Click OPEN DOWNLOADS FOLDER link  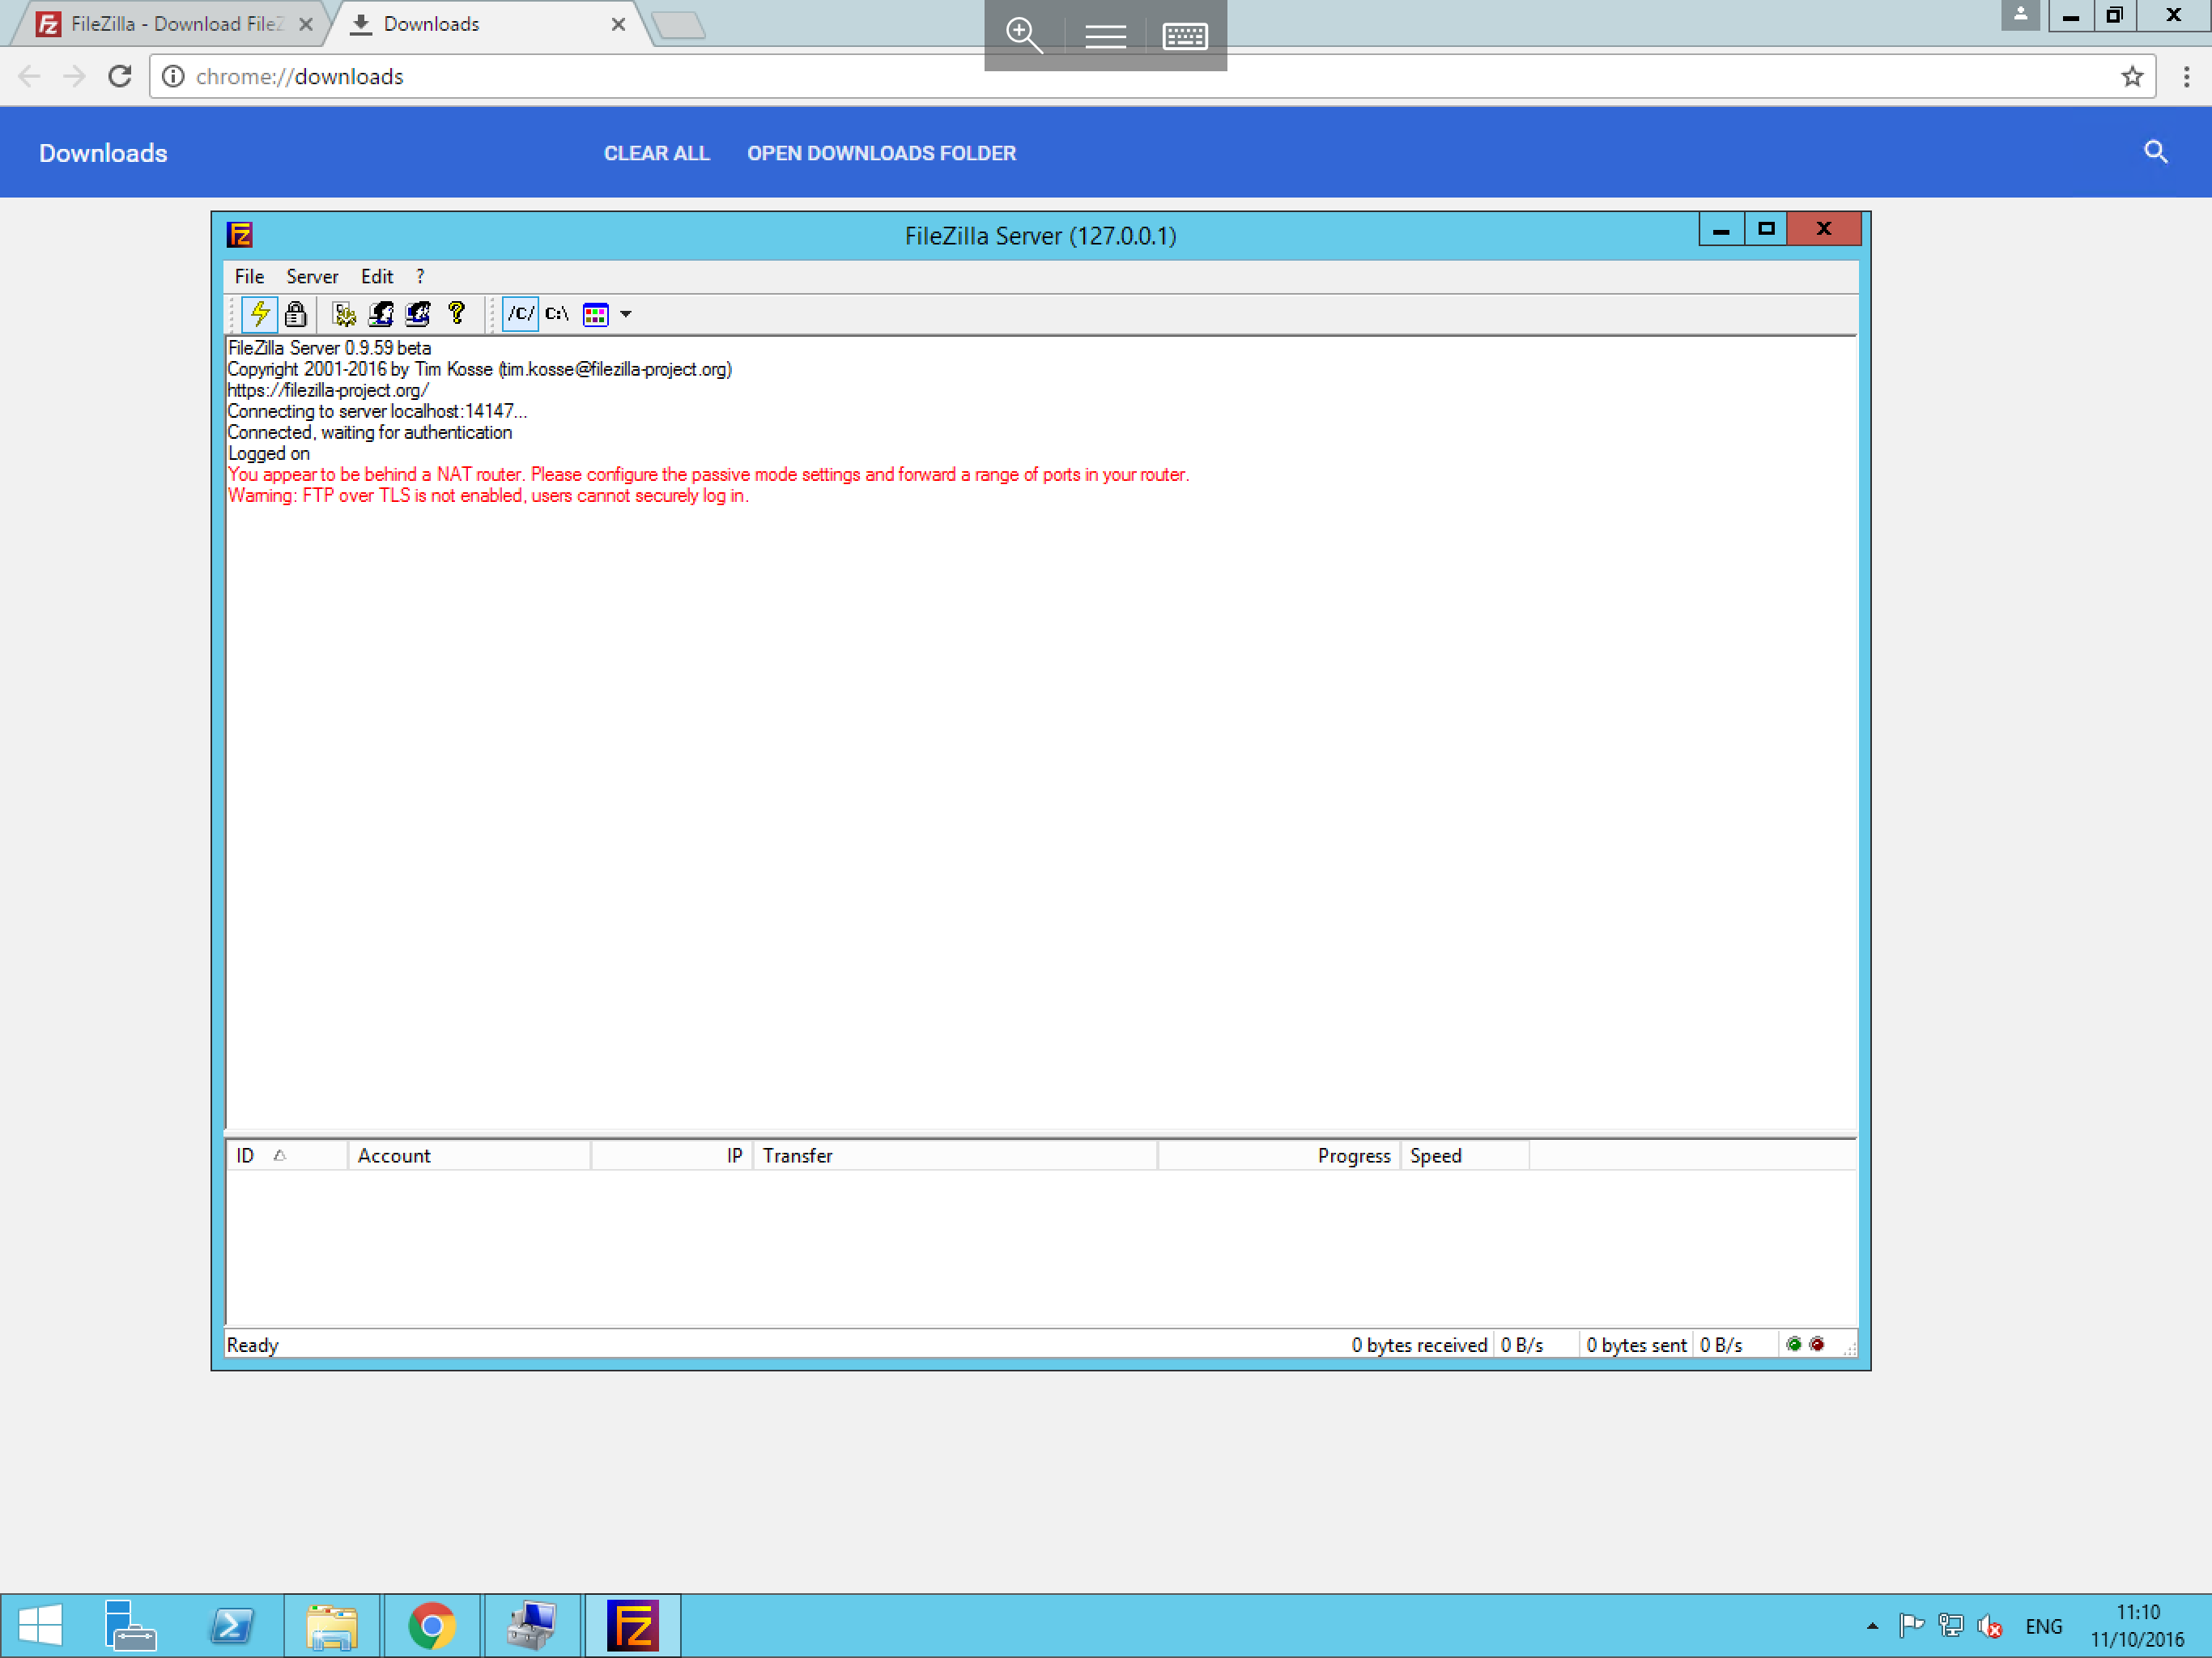(881, 153)
